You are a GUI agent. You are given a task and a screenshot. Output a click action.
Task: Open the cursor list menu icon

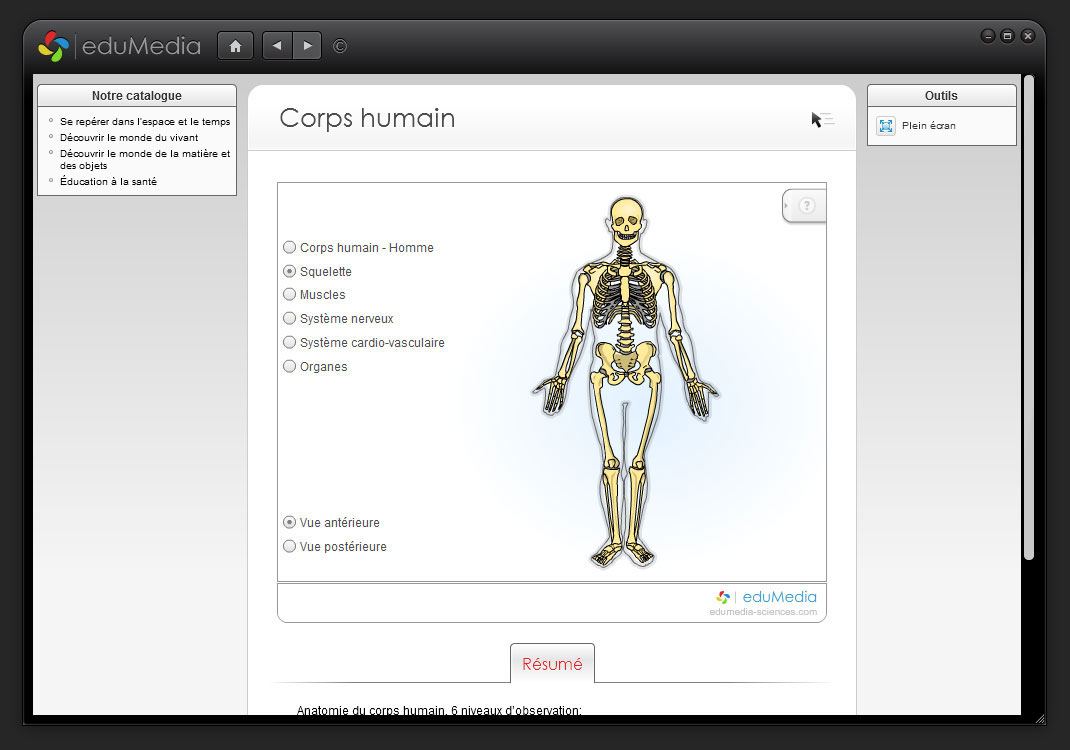coord(822,120)
